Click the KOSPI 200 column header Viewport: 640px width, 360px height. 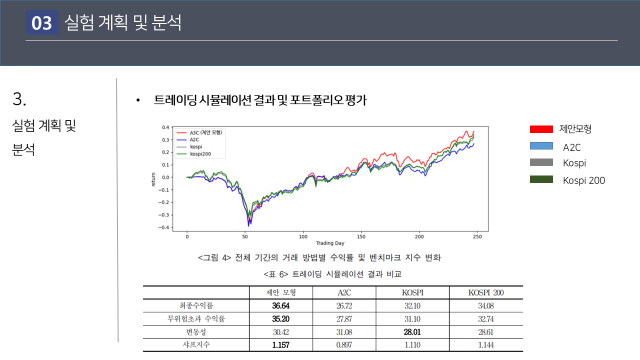(x=486, y=293)
